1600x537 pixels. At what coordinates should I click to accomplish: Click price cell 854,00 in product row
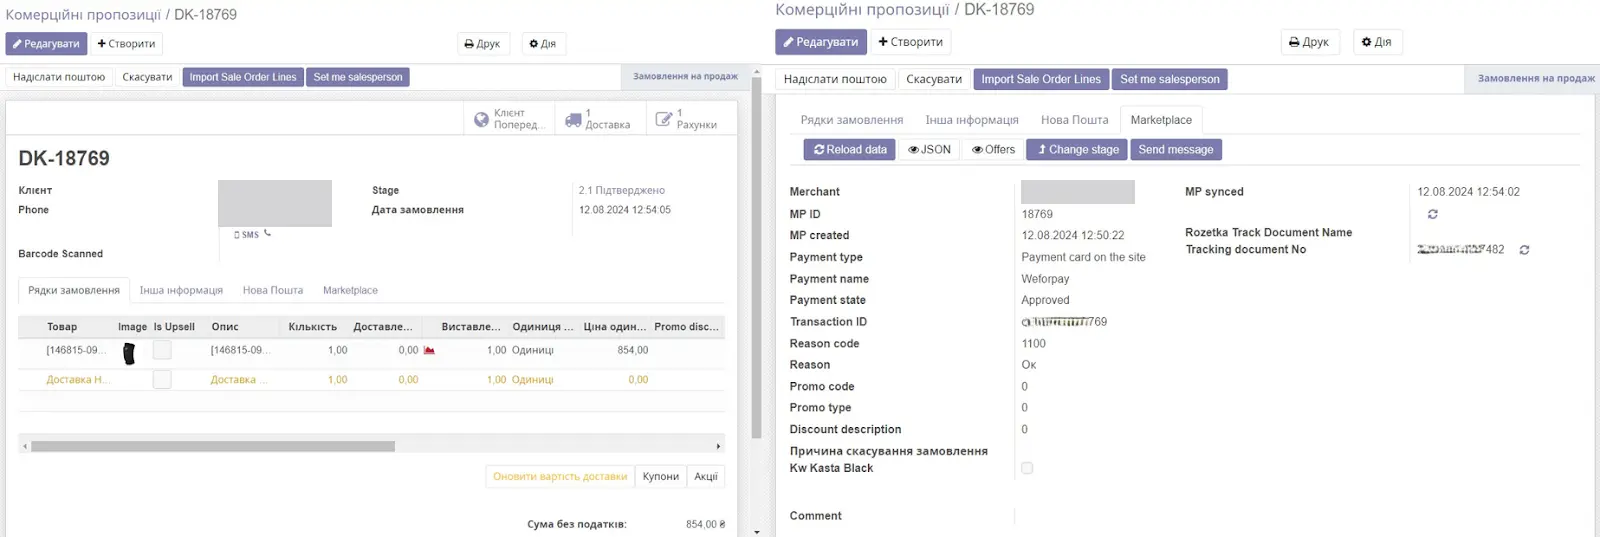point(633,351)
